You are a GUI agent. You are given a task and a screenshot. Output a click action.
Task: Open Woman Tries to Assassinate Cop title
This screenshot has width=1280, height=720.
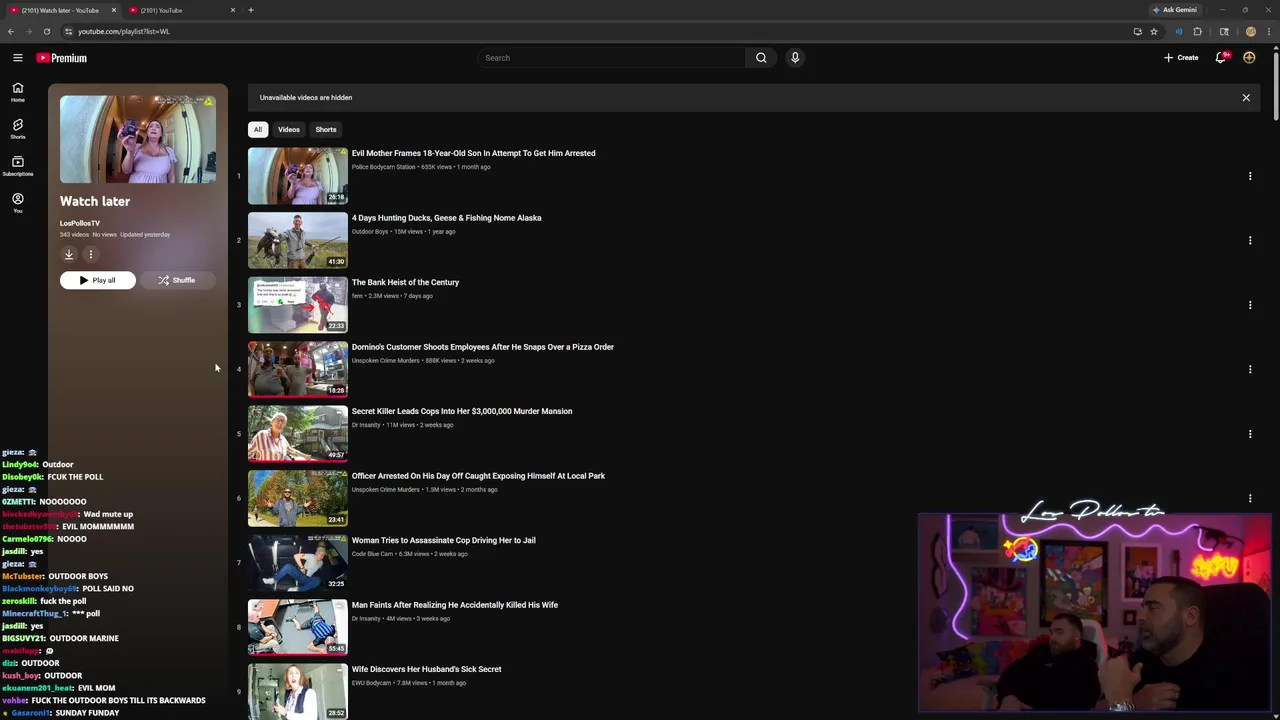(444, 540)
